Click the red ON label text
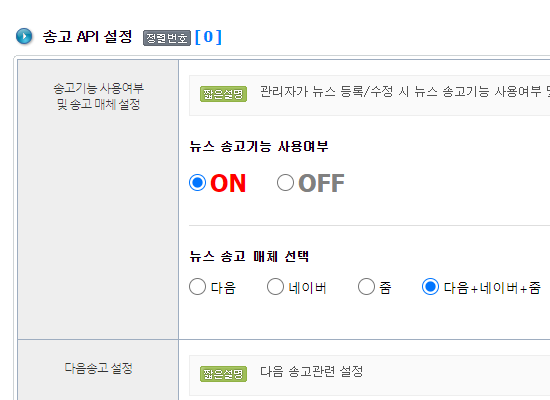 point(228,183)
